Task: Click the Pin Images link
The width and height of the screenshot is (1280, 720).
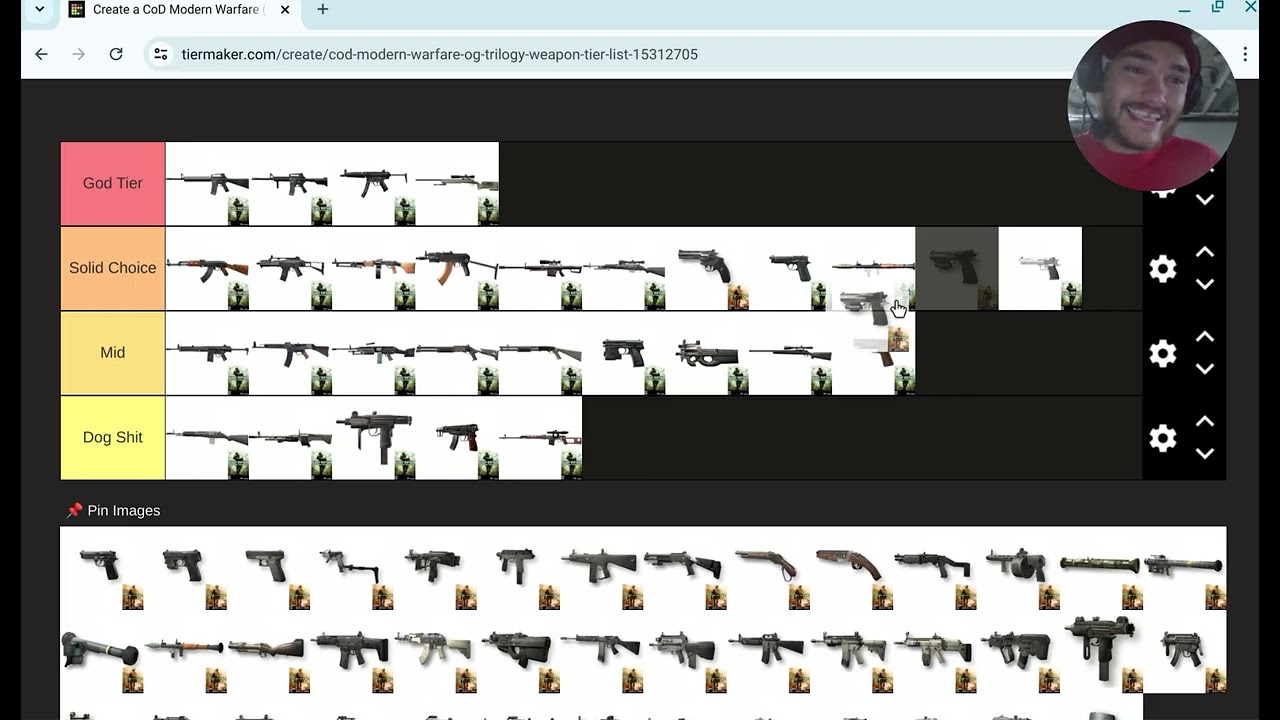Action: pyautogui.click(x=113, y=510)
